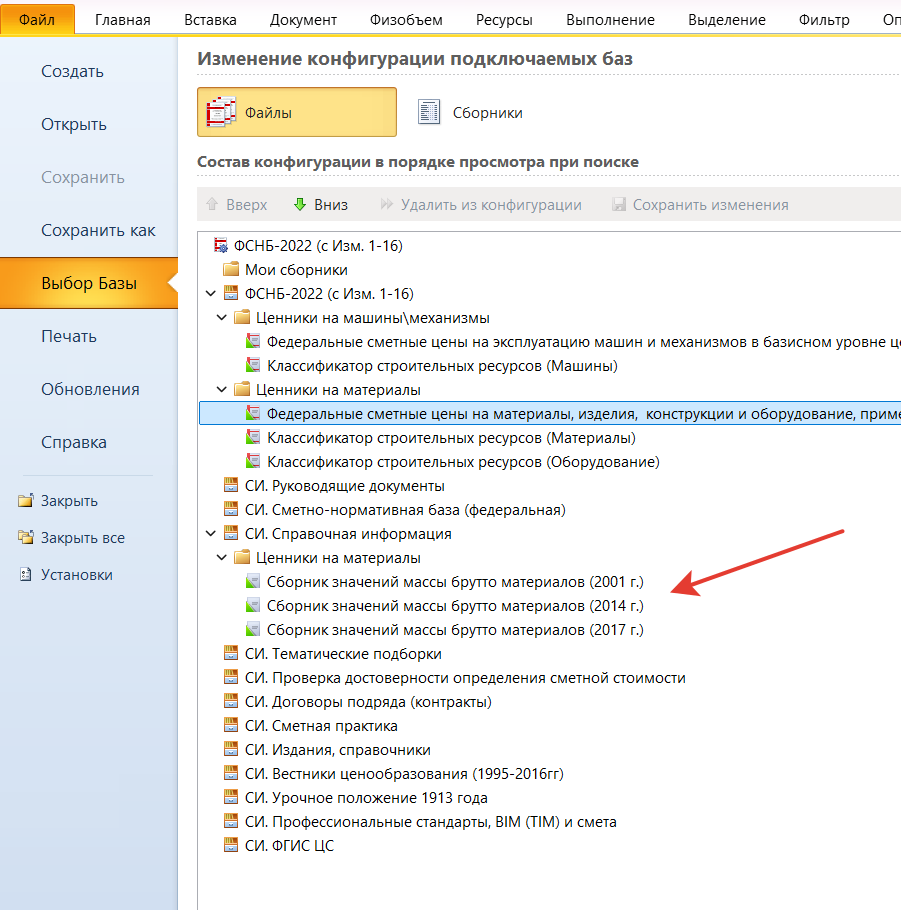The image size is (901, 910).
Task: Click the Ценники на машины\механизмы folder icon
Action: coord(242,317)
